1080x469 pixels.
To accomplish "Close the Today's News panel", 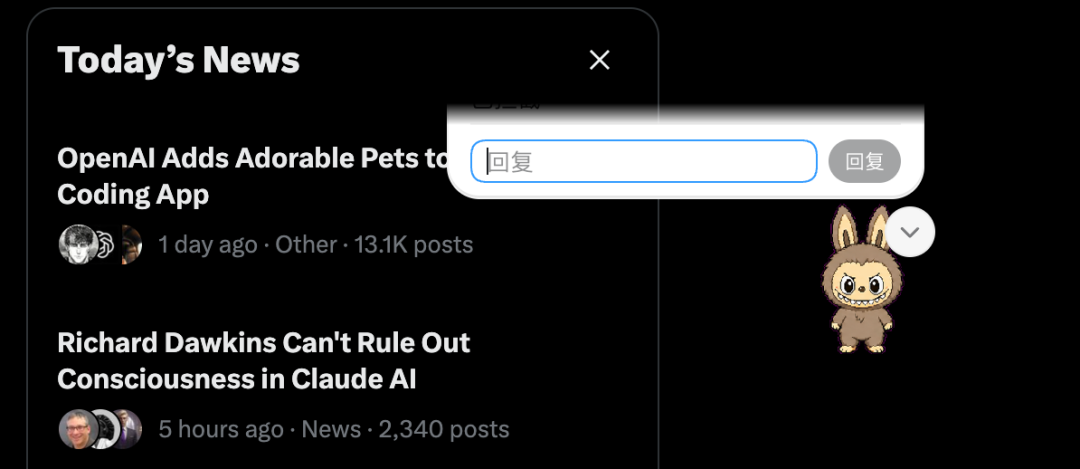I will click(x=599, y=61).
